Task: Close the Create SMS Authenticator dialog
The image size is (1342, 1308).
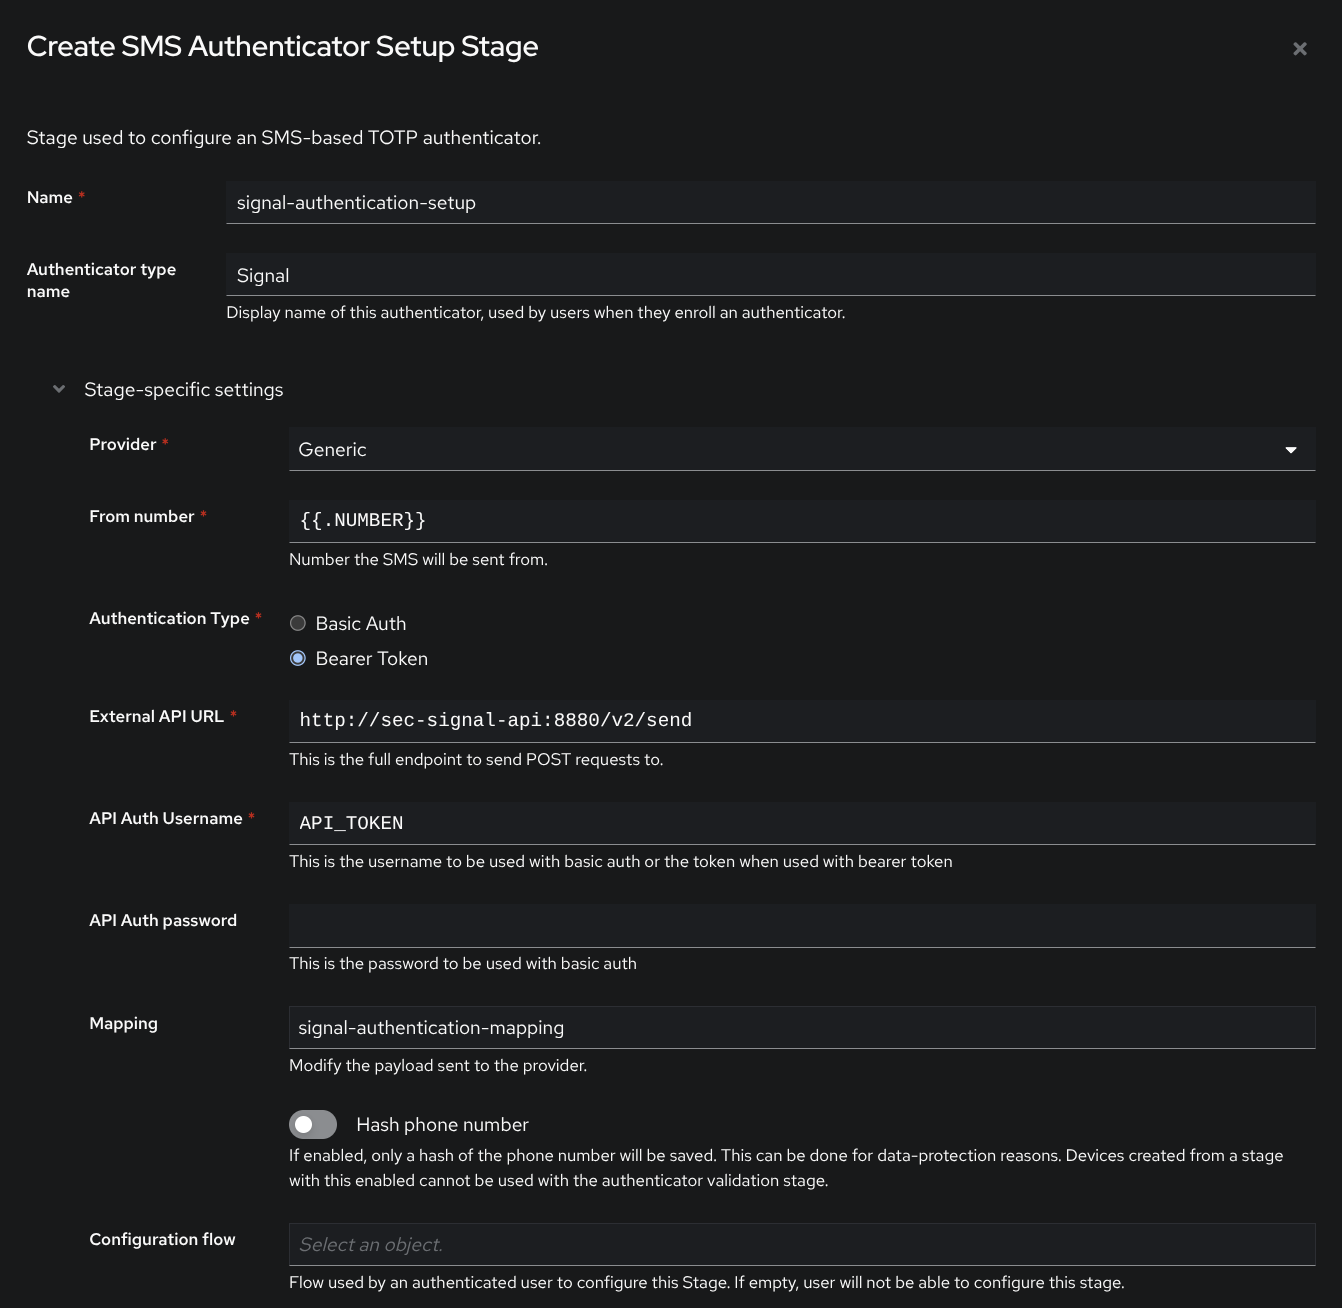Action: pyautogui.click(x=1299, y=49)
